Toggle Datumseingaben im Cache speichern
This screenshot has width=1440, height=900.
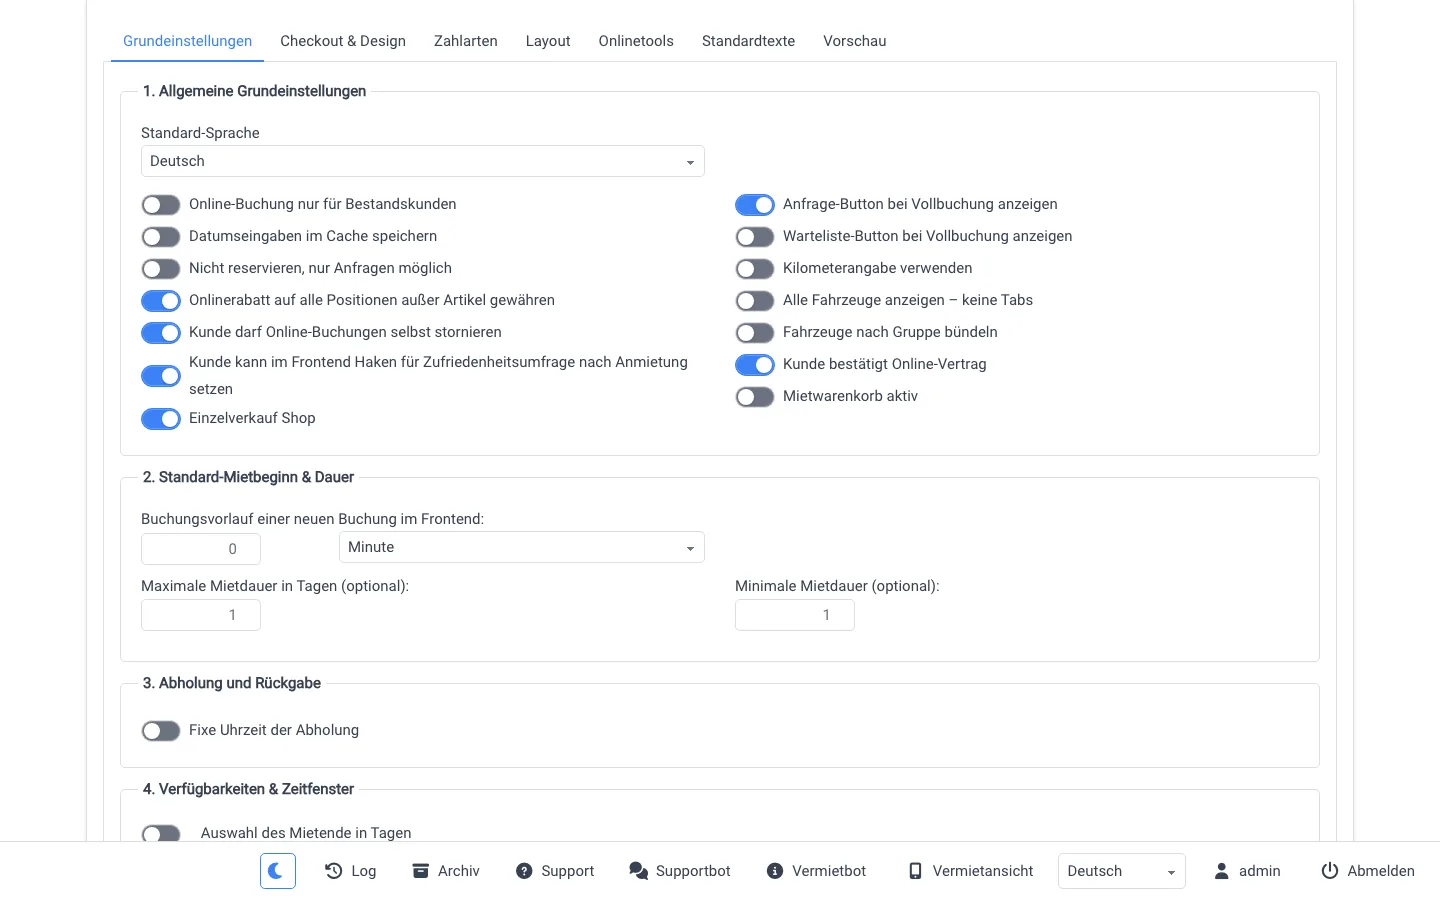(161, 237)
